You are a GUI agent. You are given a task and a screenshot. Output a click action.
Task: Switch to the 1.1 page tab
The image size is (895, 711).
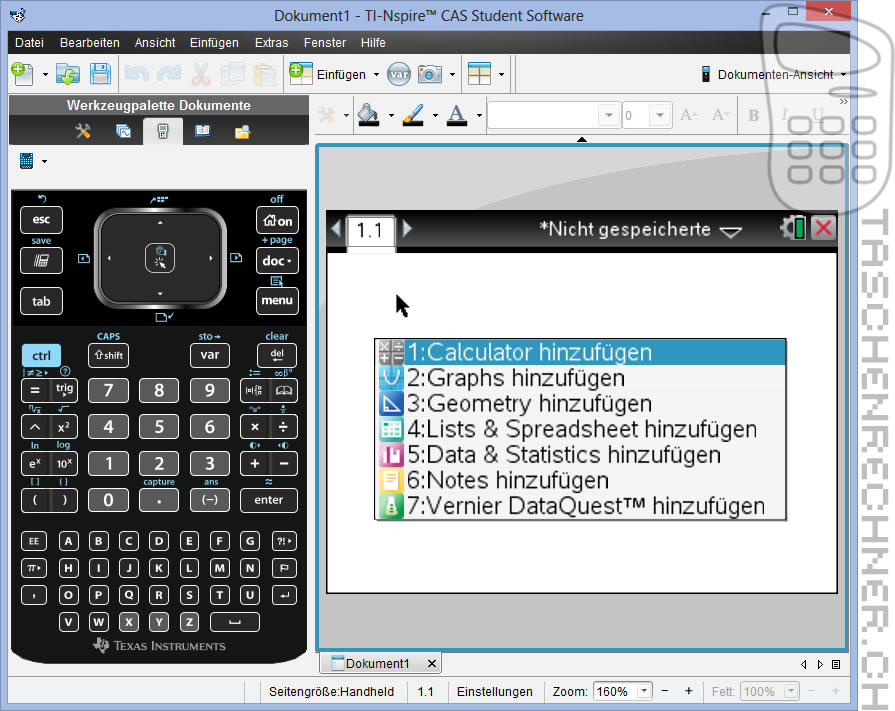click(370, 230)
